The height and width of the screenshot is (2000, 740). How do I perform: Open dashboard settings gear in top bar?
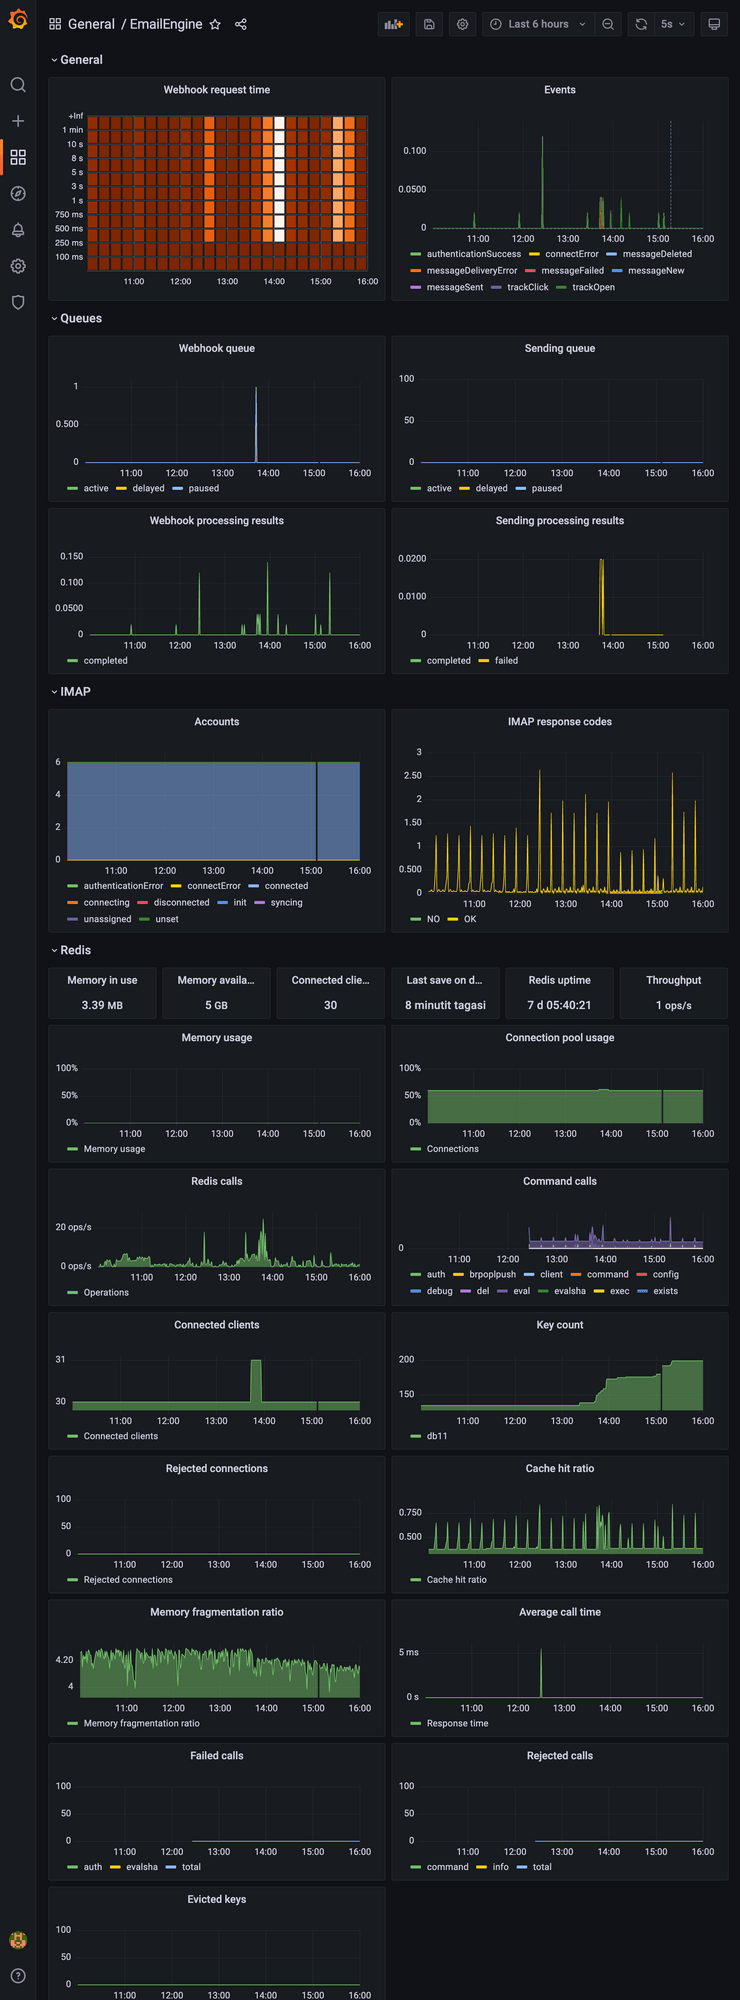(x=462, y=24)
